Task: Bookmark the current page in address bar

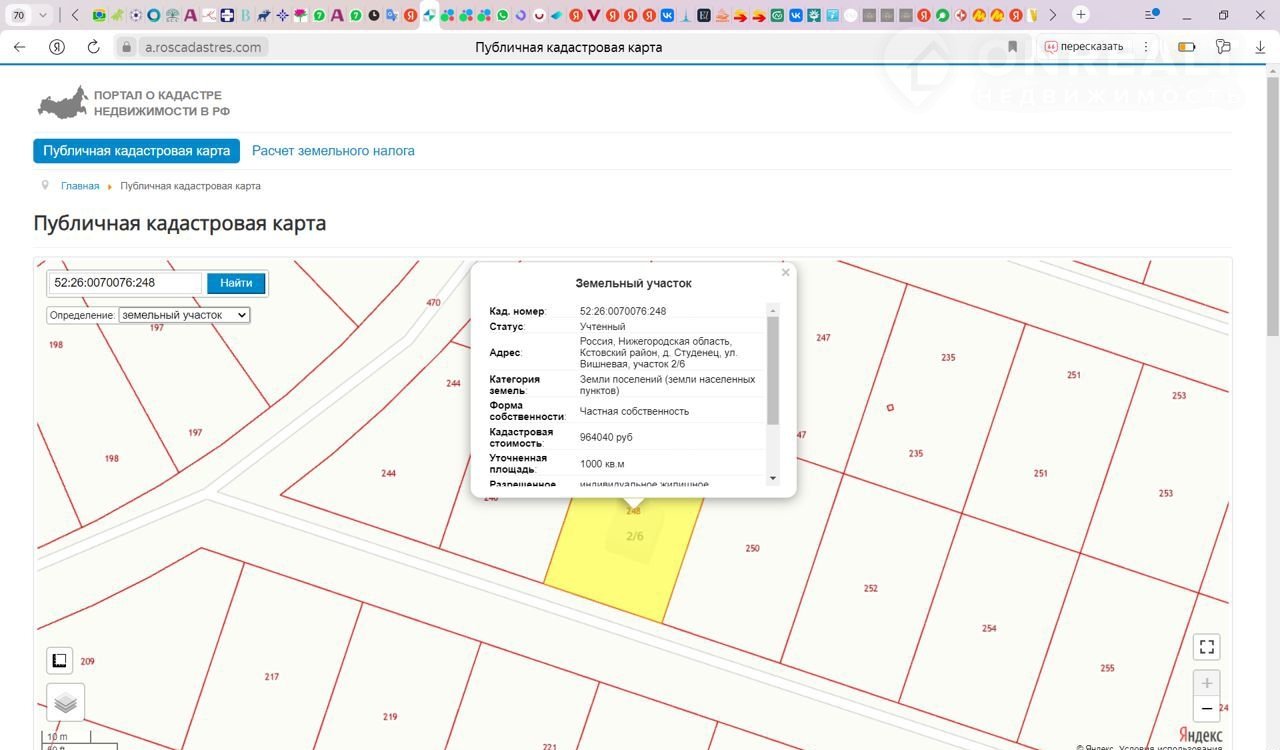Action: coord(1013,47)
